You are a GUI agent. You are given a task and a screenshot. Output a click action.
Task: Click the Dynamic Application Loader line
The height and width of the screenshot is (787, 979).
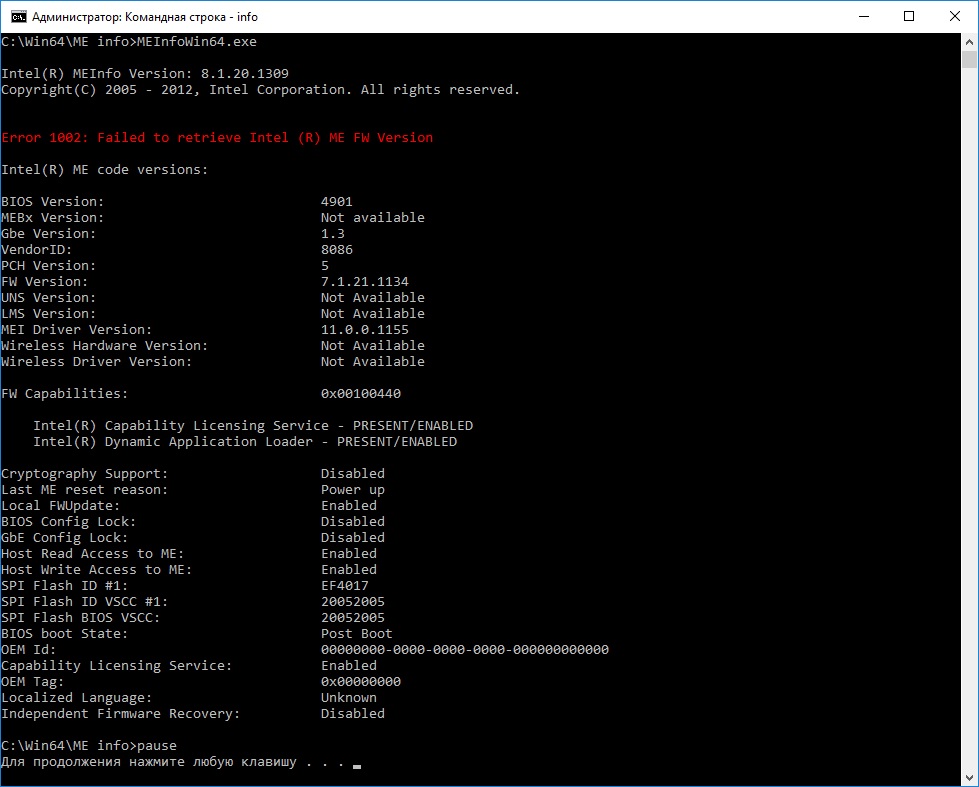pyautogui.click(x=245, y=442)
